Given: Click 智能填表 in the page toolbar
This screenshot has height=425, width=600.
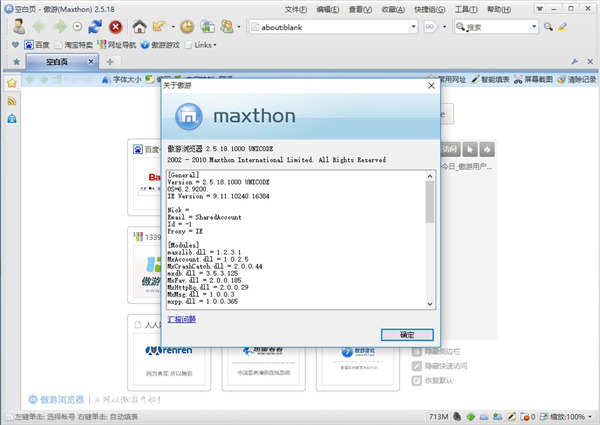Looking at the screenshot, I should 490,80.
